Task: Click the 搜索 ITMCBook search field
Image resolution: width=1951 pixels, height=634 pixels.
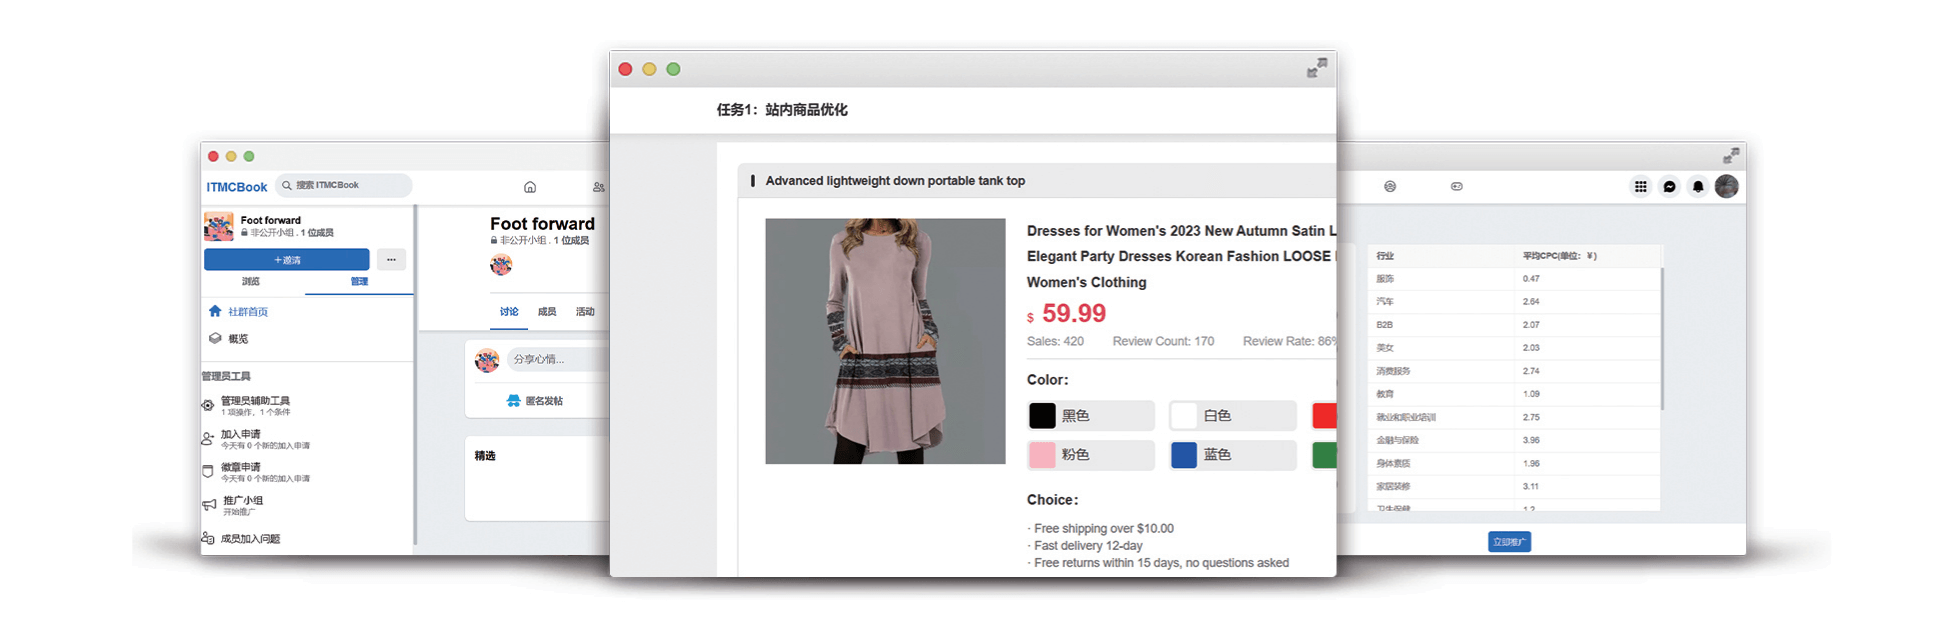Action: 344,185
